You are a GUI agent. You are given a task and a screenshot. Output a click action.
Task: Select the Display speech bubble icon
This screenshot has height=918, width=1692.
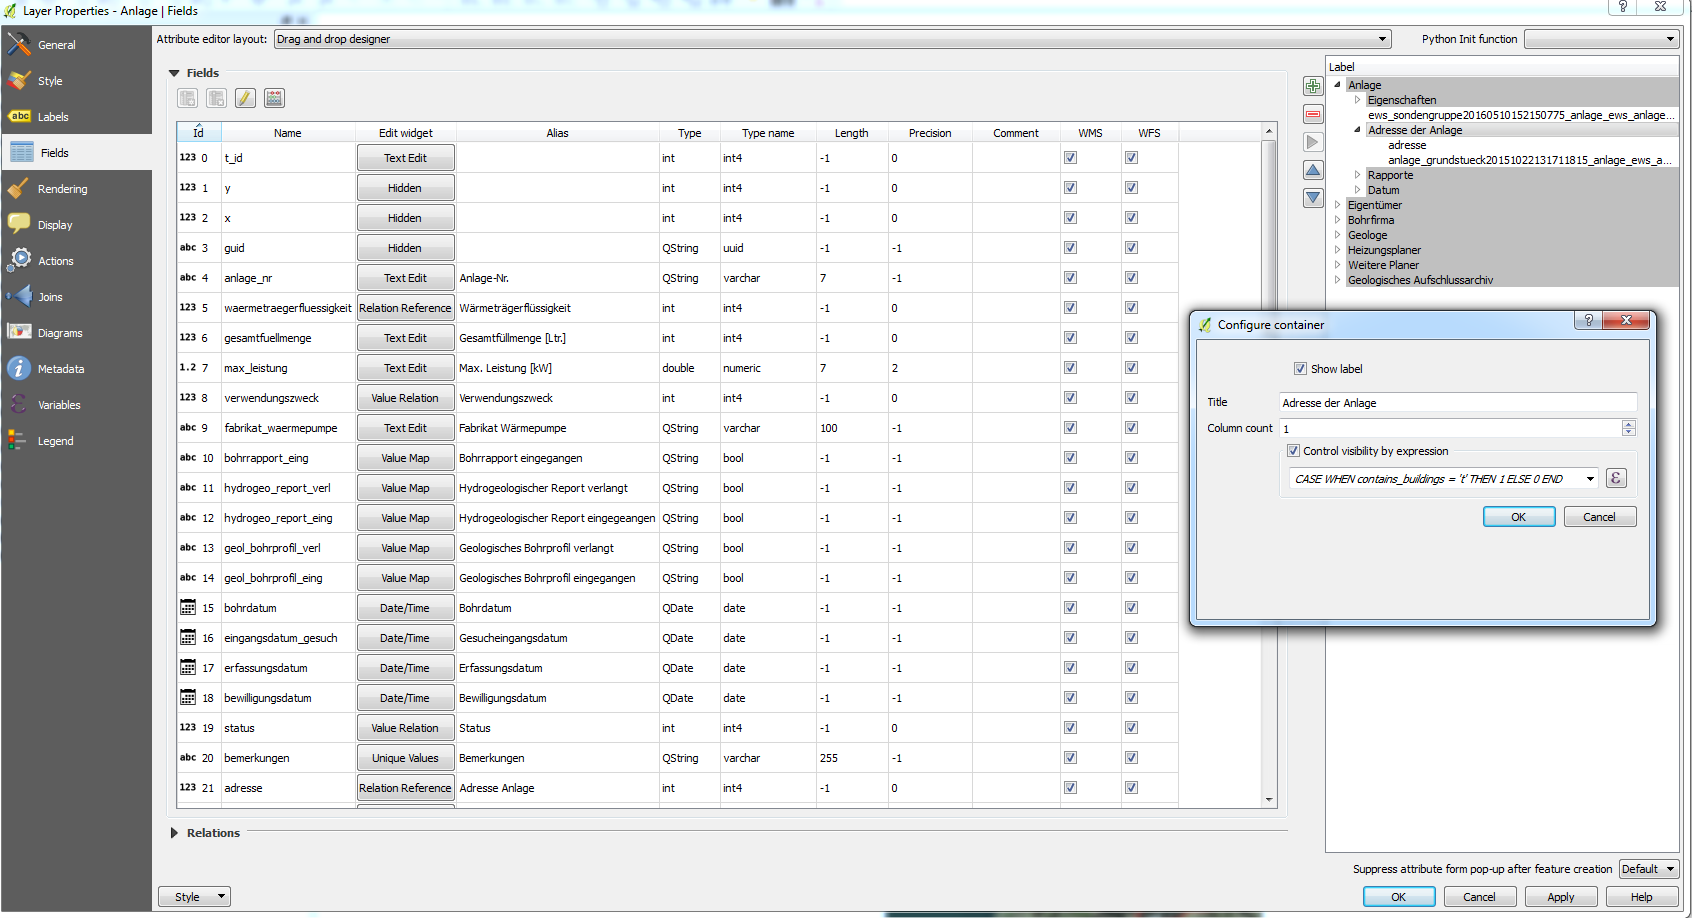tap(19, 224)
